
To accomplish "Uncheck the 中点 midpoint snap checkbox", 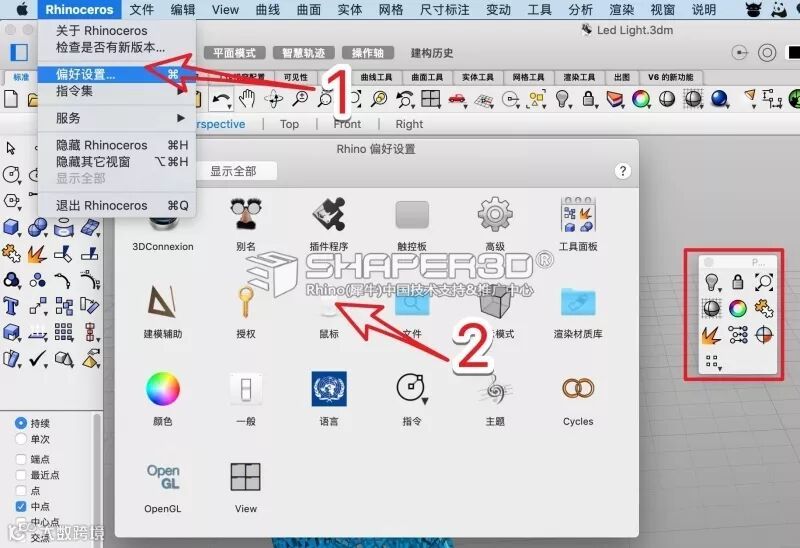I will tap(21, 506).
